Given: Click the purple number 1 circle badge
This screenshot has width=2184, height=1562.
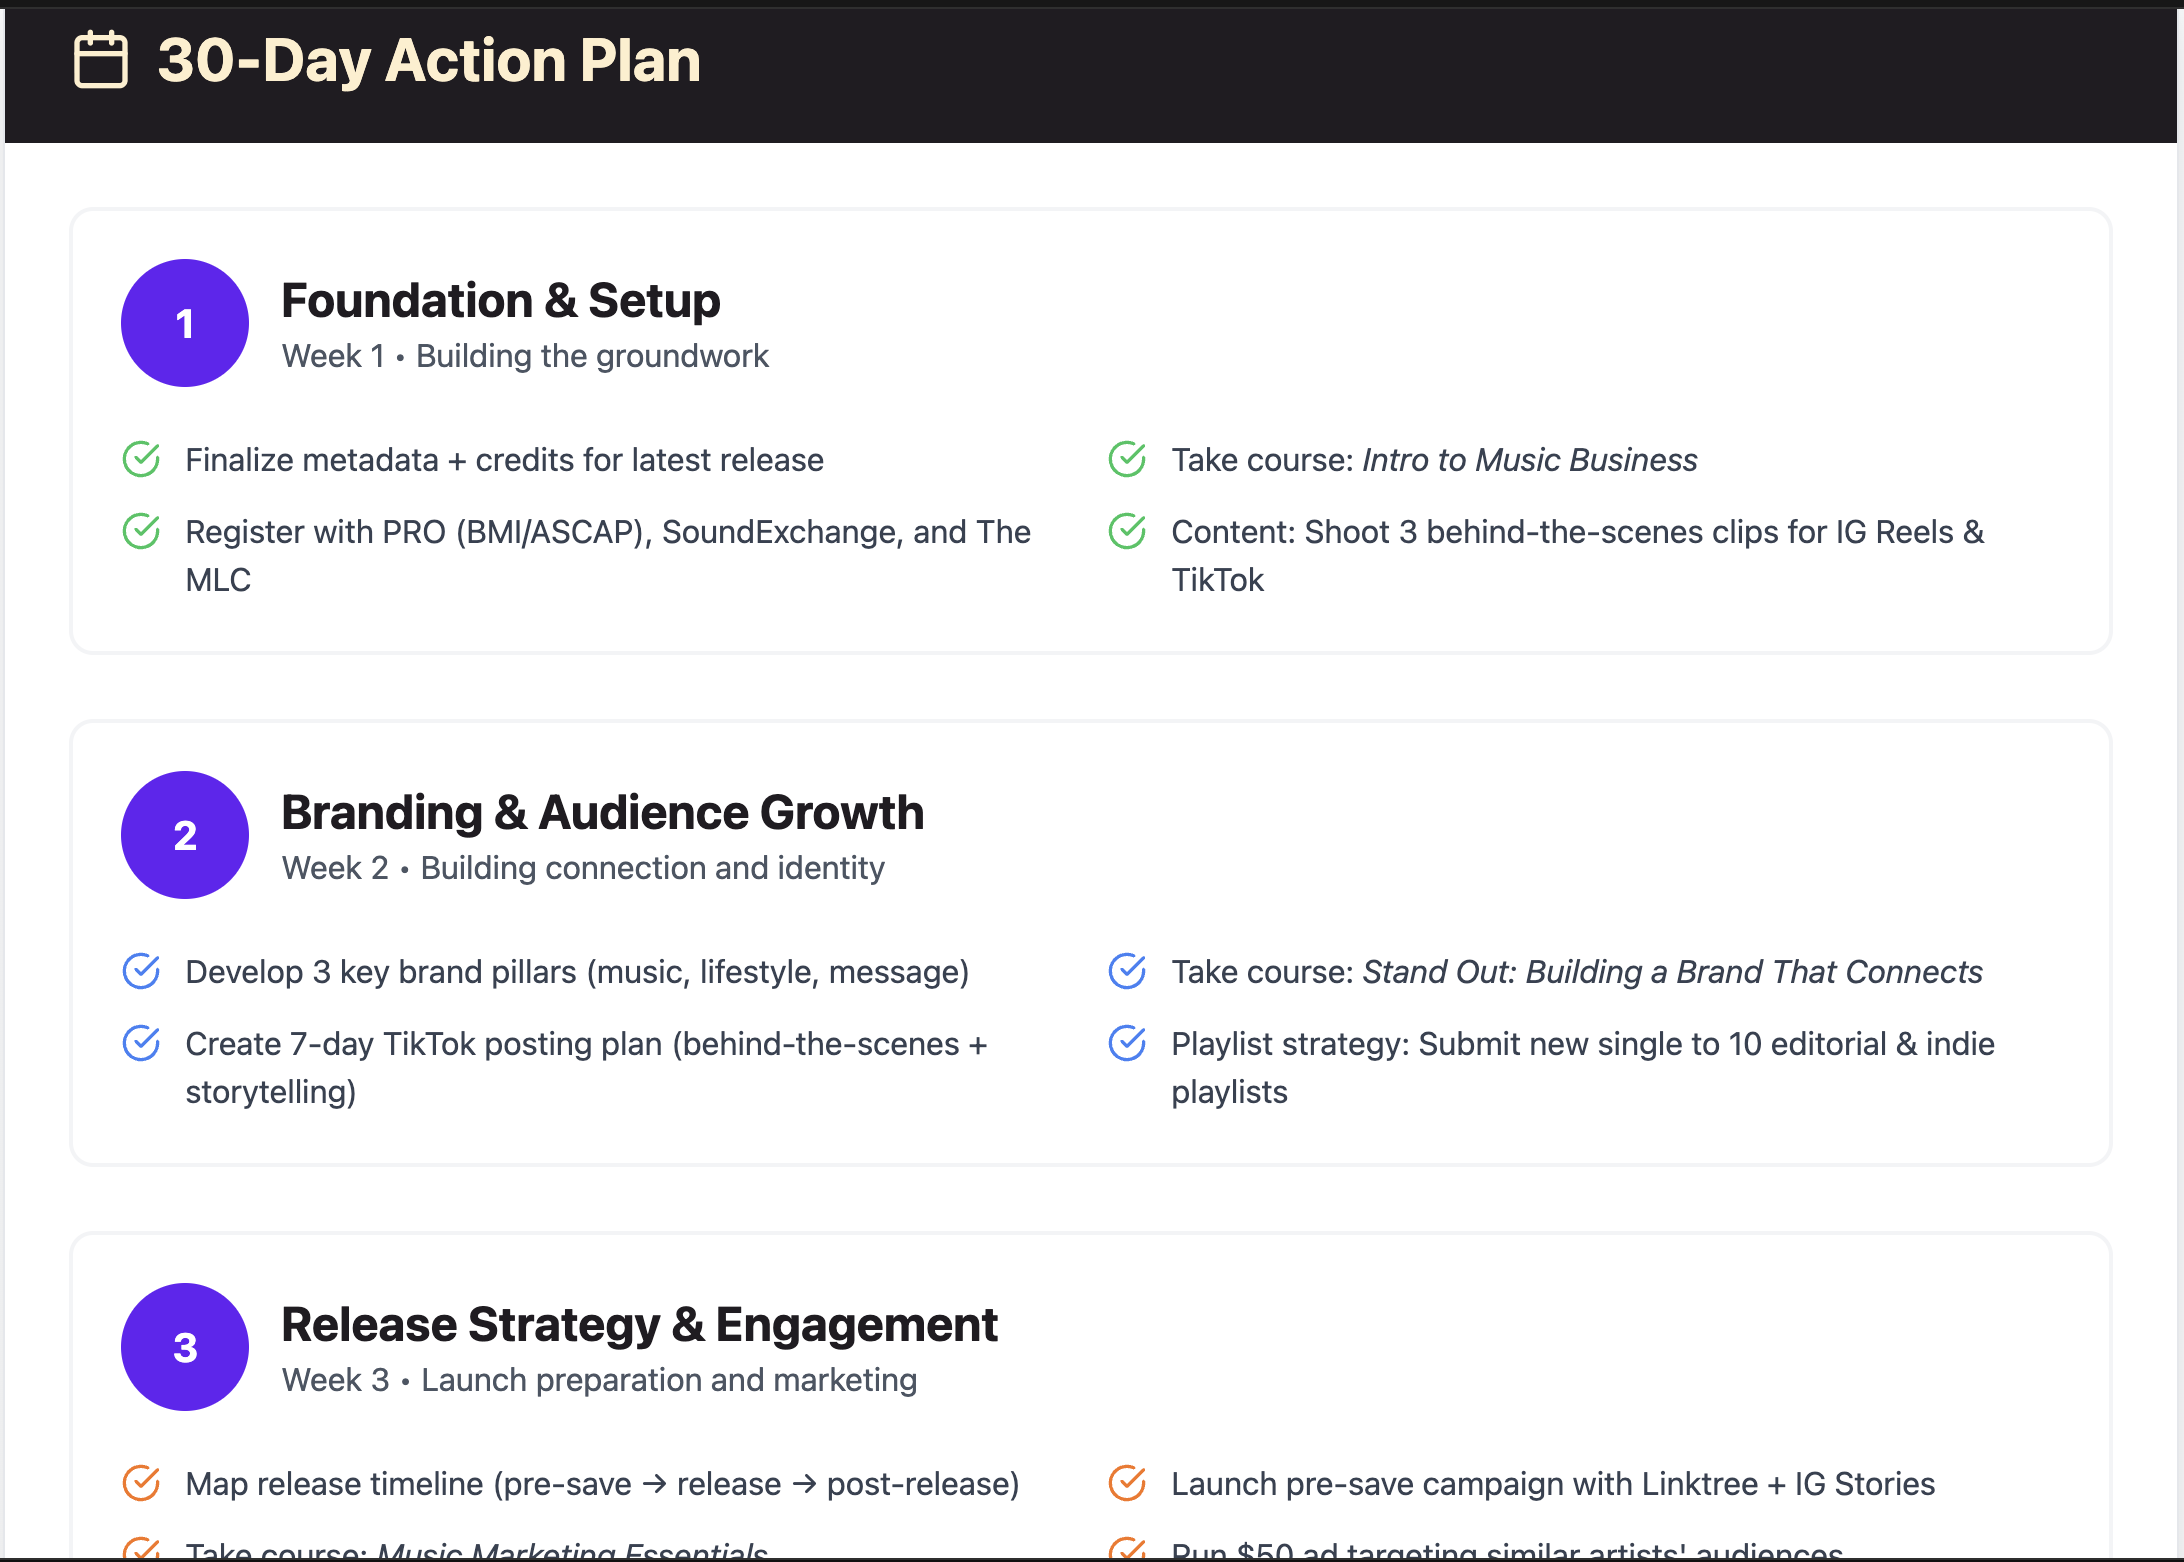Looking at the screenshot, I should coord(185,323).
